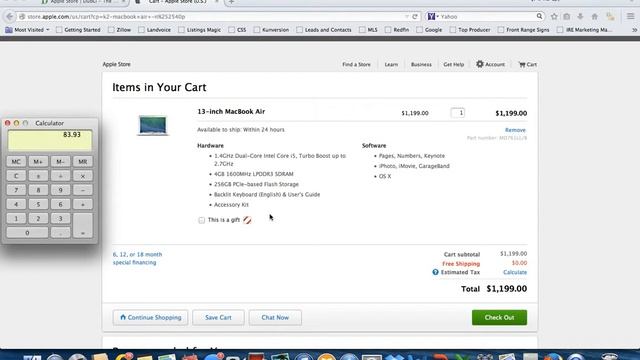
Task: Click the 0 key on Calculator
Action: pyautogui.click(x=27, y=233)
